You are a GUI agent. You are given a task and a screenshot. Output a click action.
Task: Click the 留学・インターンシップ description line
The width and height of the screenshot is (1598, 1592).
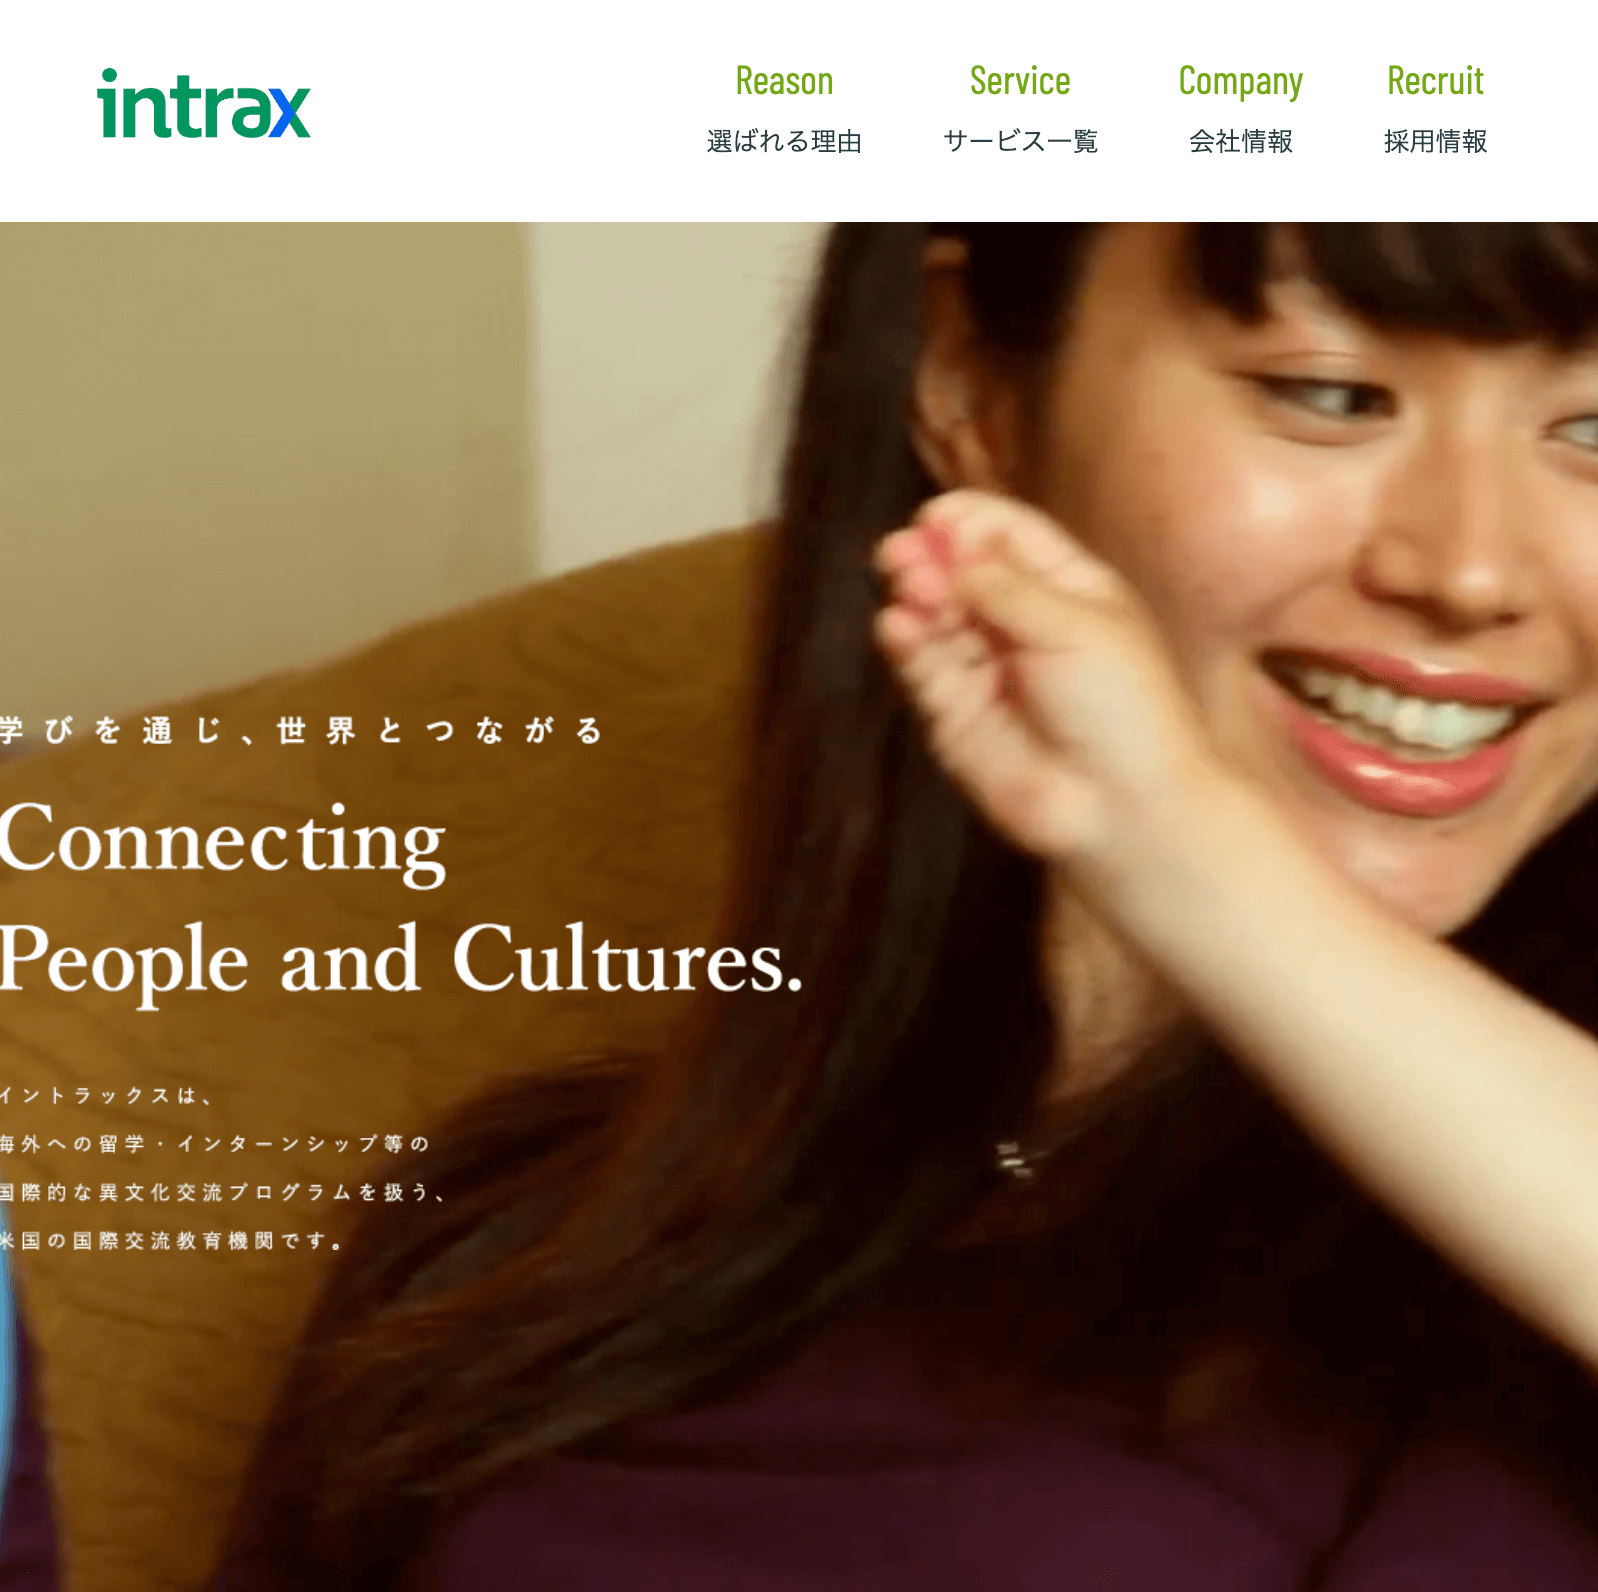[215, 1144]
